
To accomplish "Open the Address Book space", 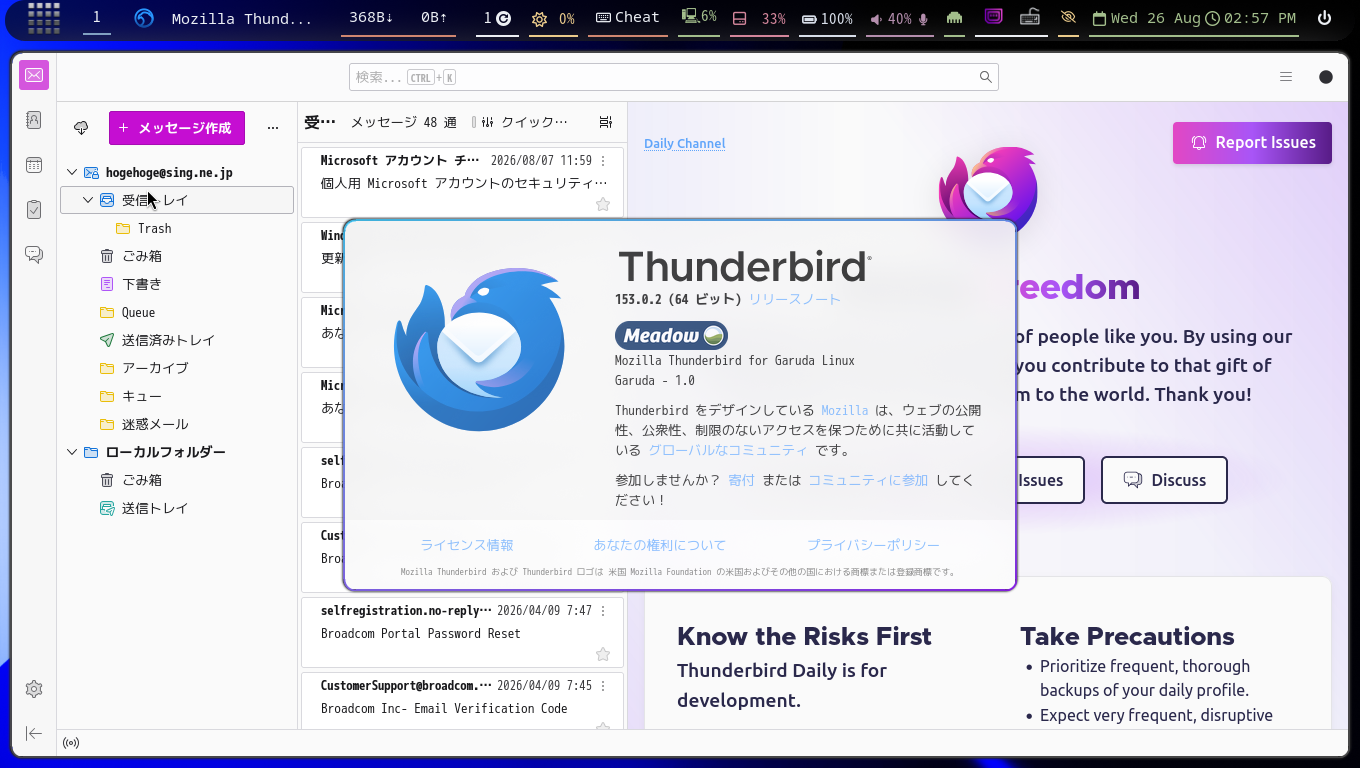I will pos(34,120).
